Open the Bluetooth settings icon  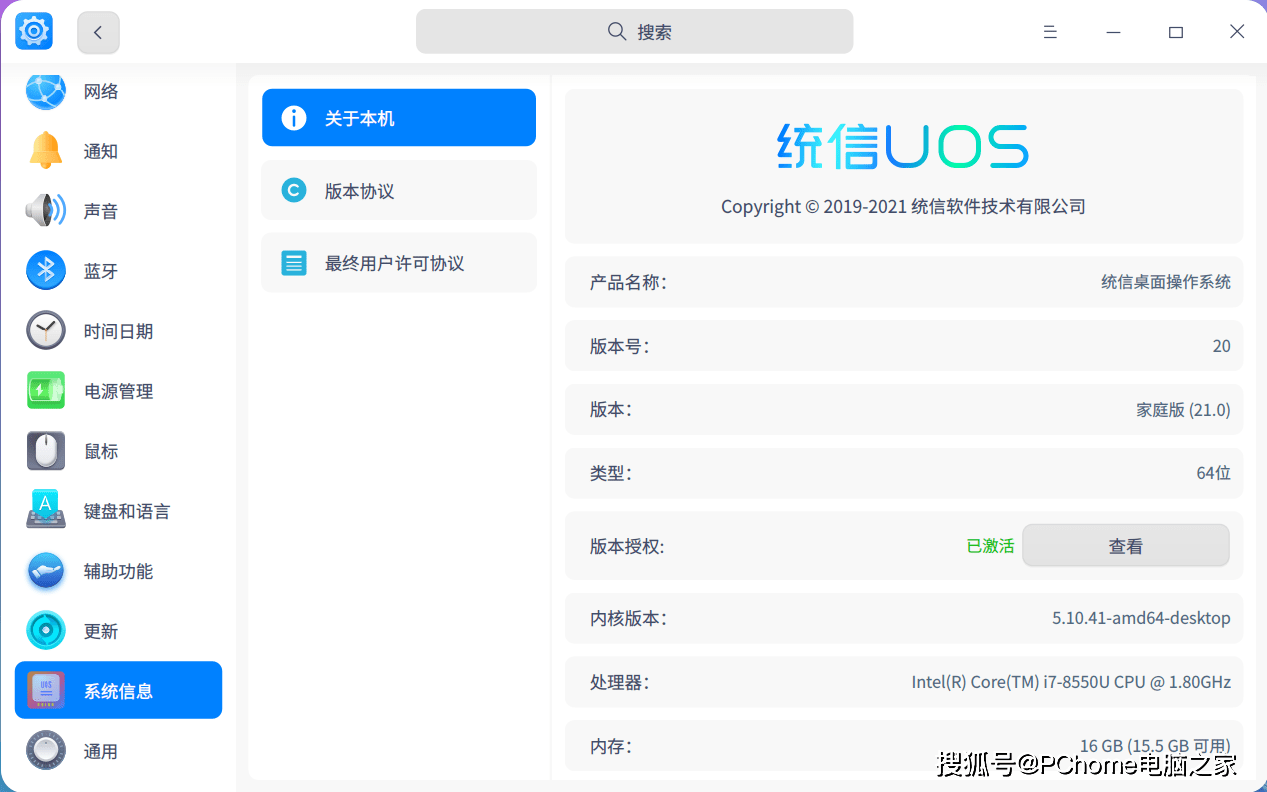tap(45, 271)
